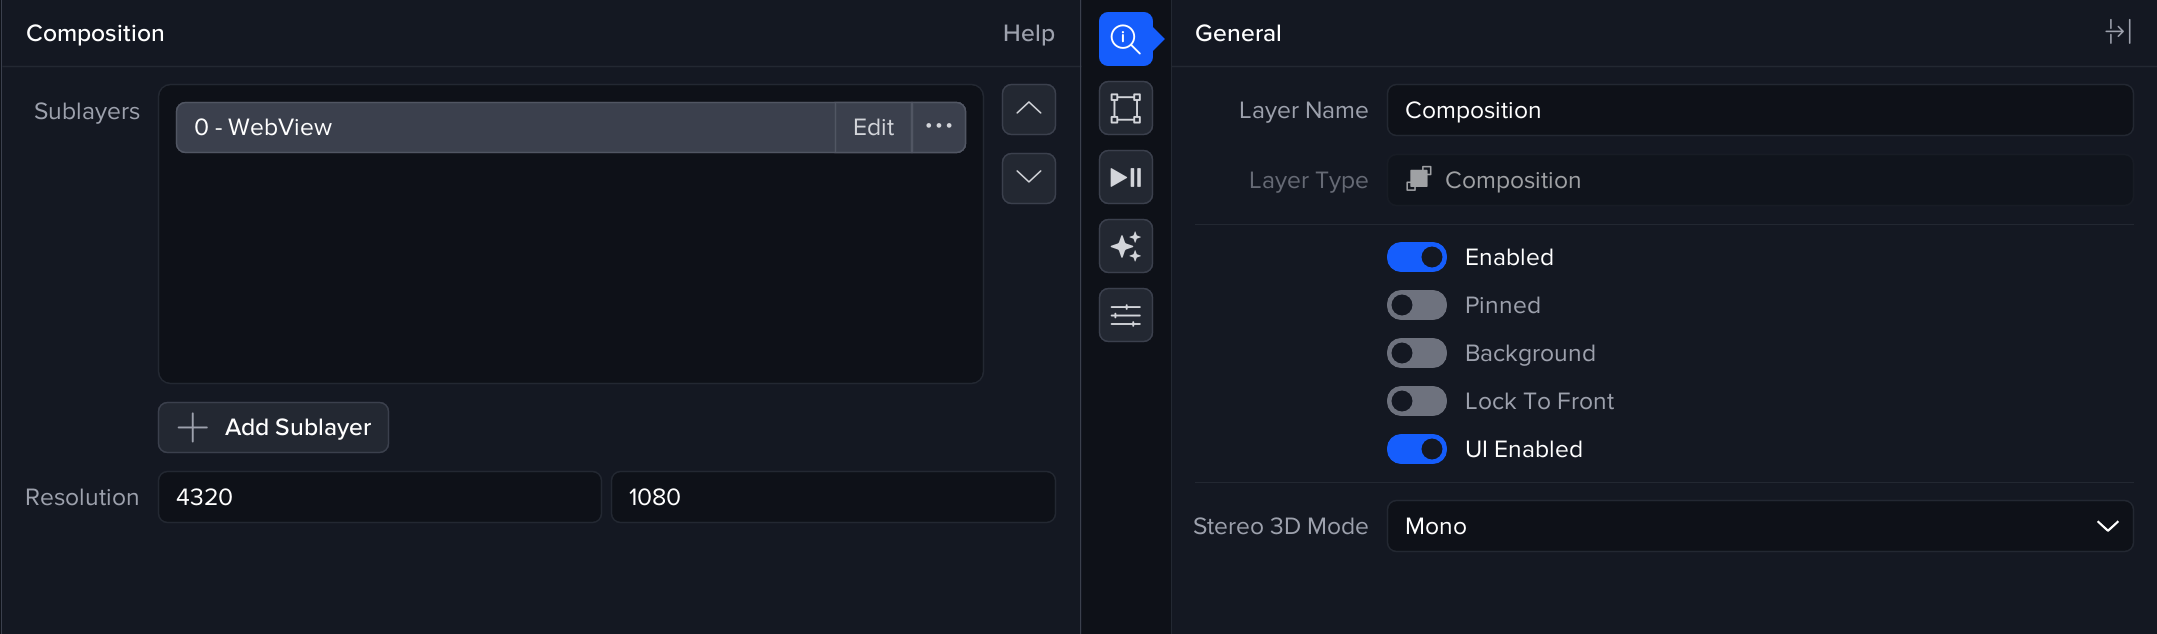Viewport: 2157px width, 634px height.
Task: Open the WebView sublayer more options
Action: click(938, 127)
